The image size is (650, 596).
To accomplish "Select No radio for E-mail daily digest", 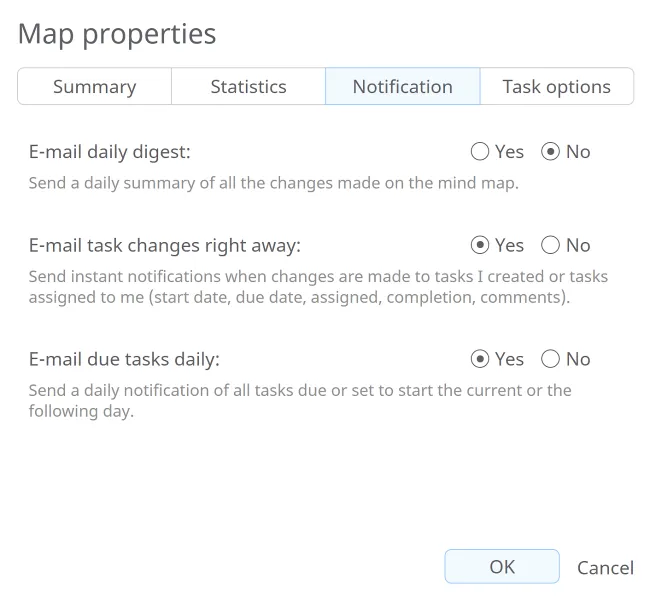I will (550, 152).
